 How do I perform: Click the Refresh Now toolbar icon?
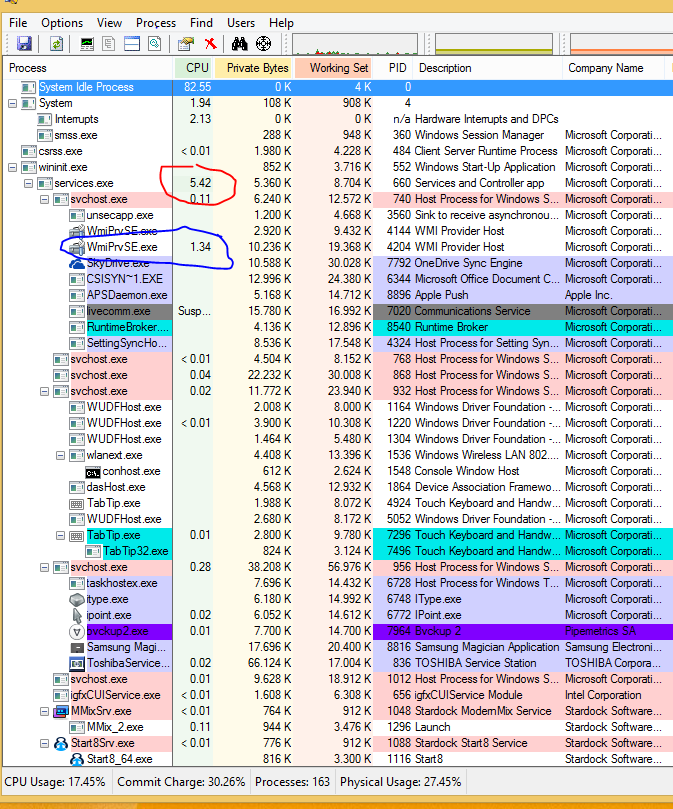56,44
